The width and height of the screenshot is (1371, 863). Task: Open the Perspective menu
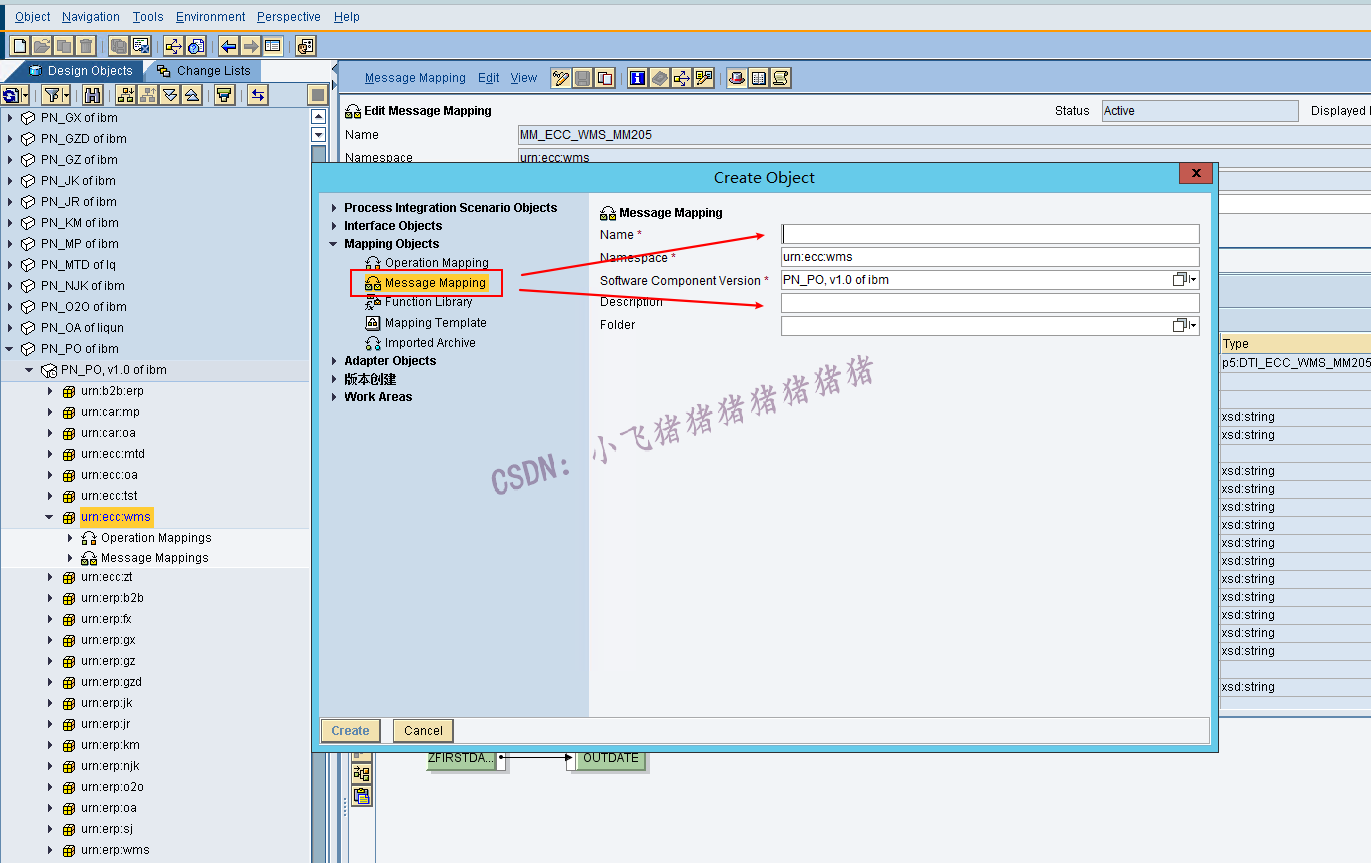tap(289, 17)
